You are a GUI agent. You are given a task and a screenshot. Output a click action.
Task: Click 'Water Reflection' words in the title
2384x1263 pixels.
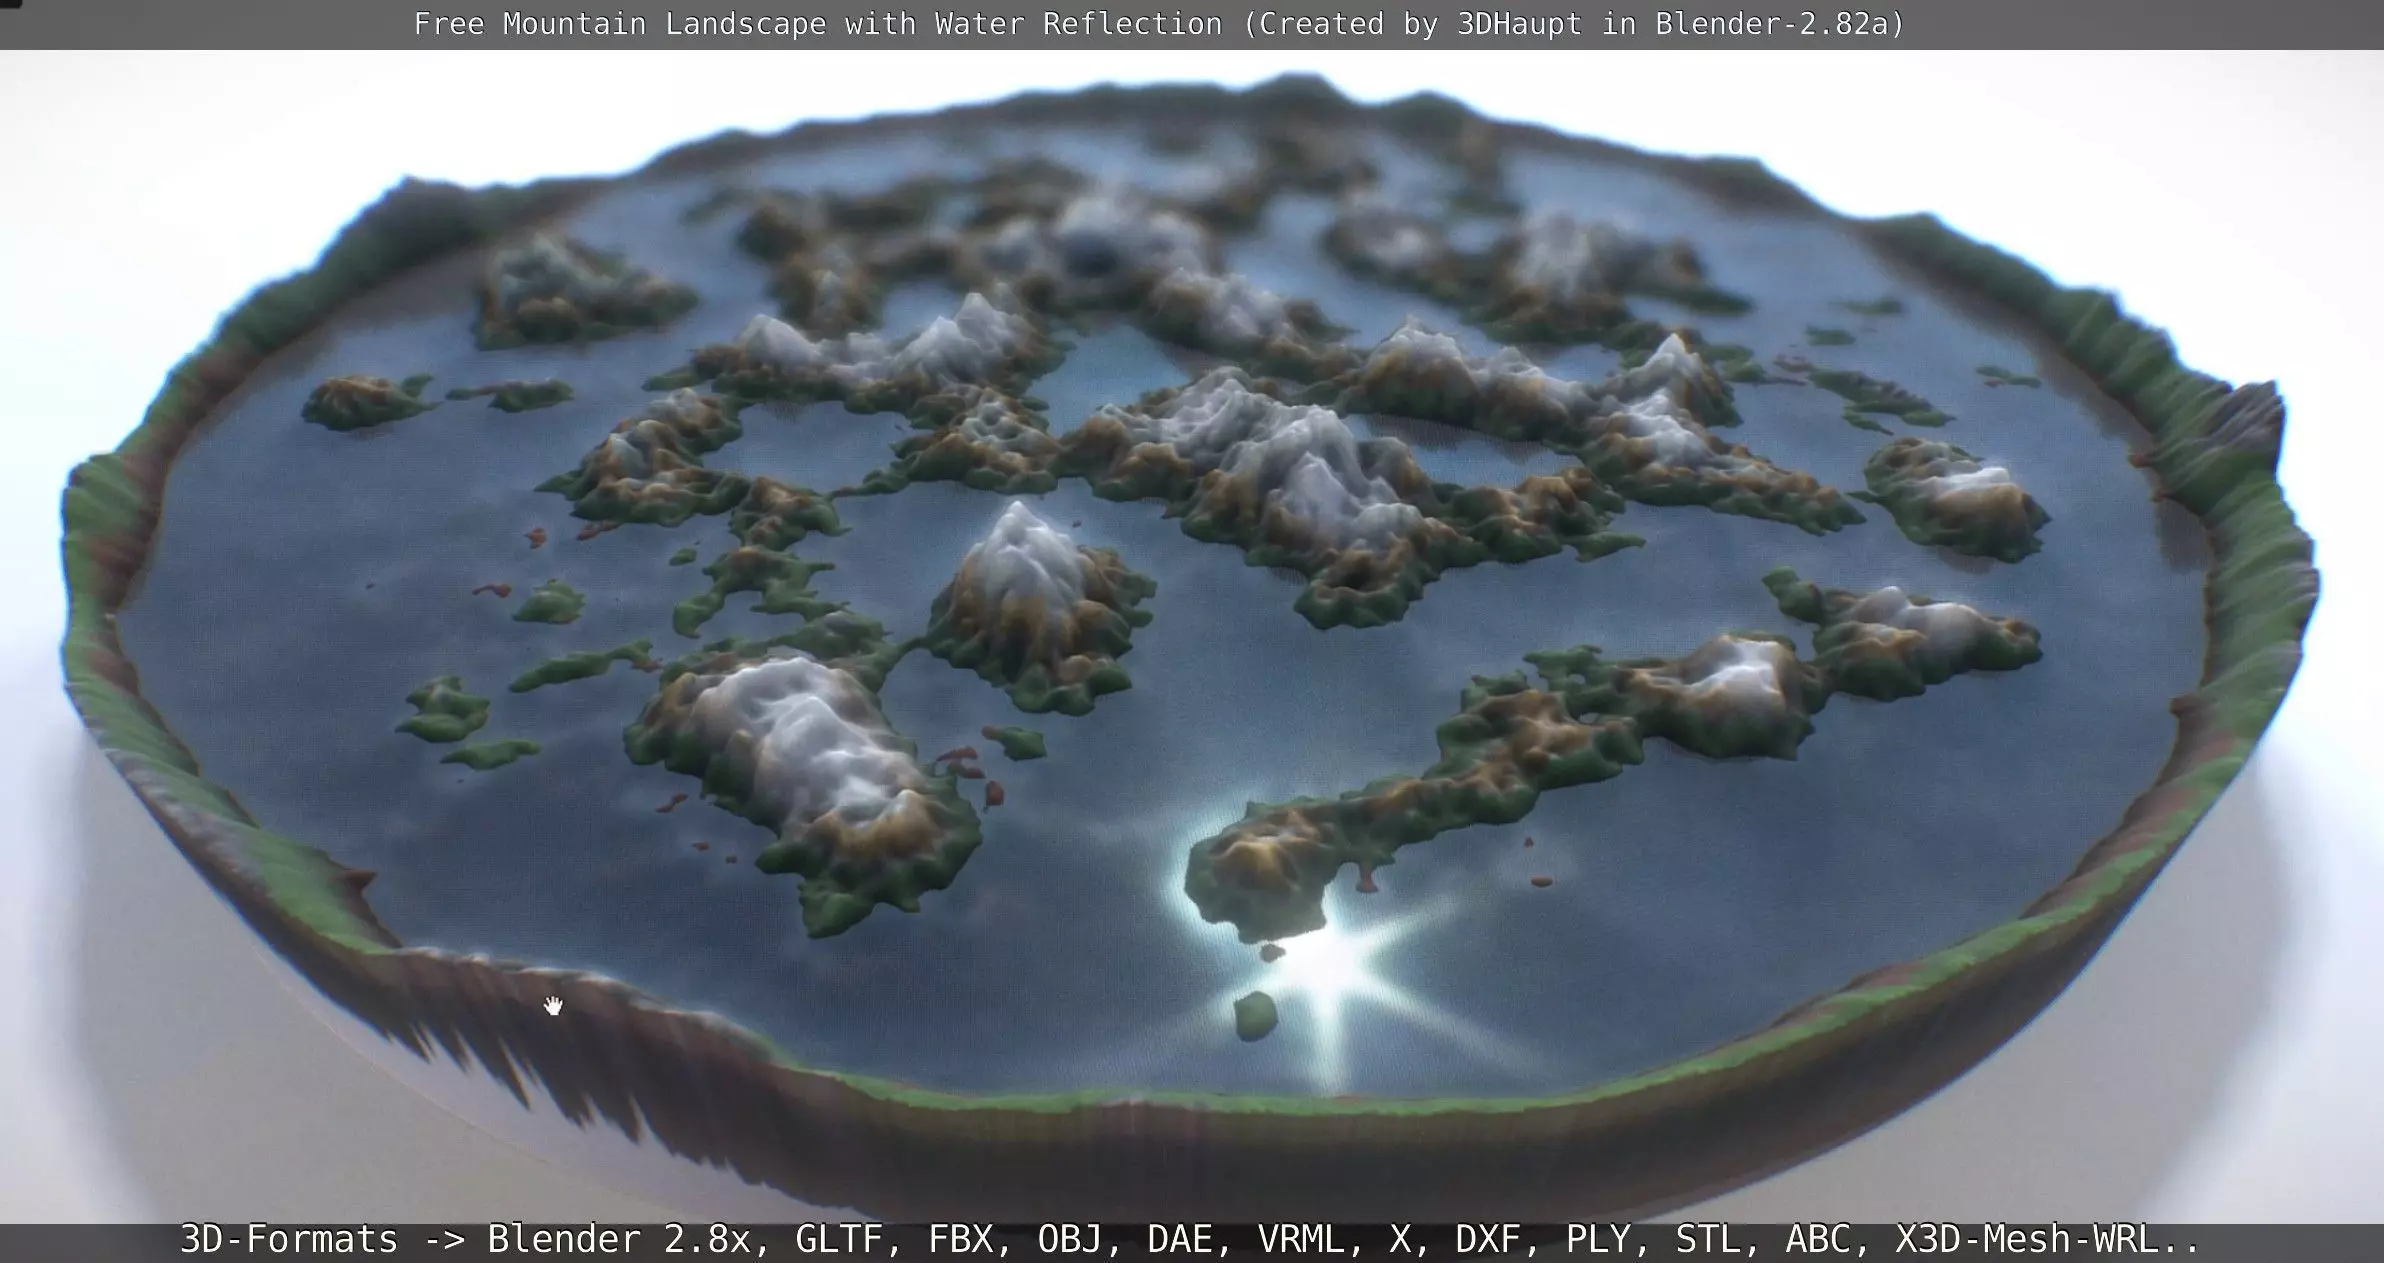coord(1078,24)
